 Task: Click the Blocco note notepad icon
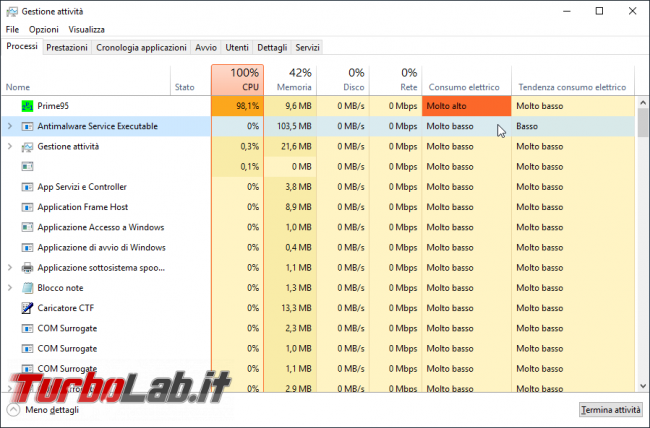pyautogui.click(x=27, y=288)
